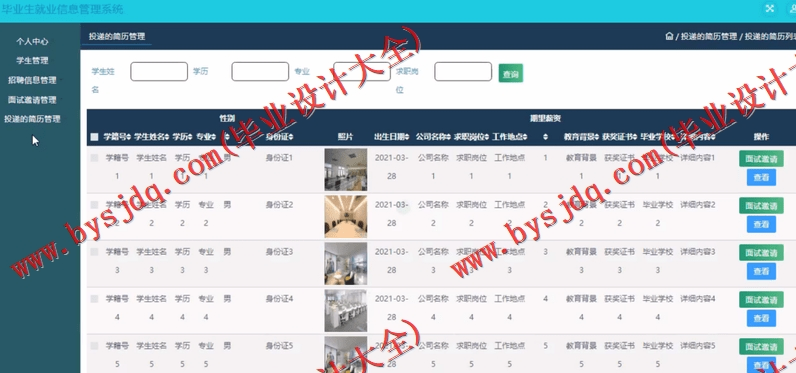Open photo thumbnail in 身份证3 row
The image size is (796, 373).
pos(346,263)
